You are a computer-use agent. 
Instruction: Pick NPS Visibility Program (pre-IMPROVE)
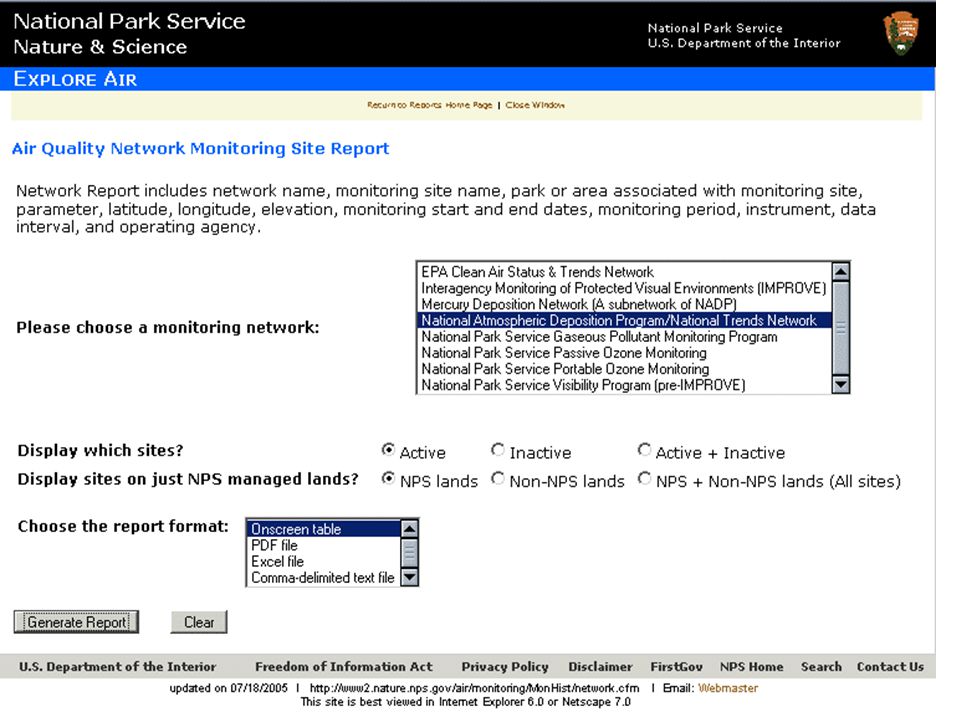[x=624, y=385]
